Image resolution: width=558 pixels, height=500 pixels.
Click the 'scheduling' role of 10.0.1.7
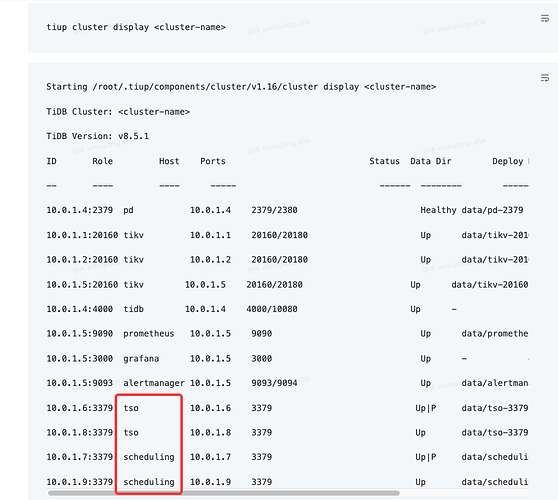tap(149, 457)
